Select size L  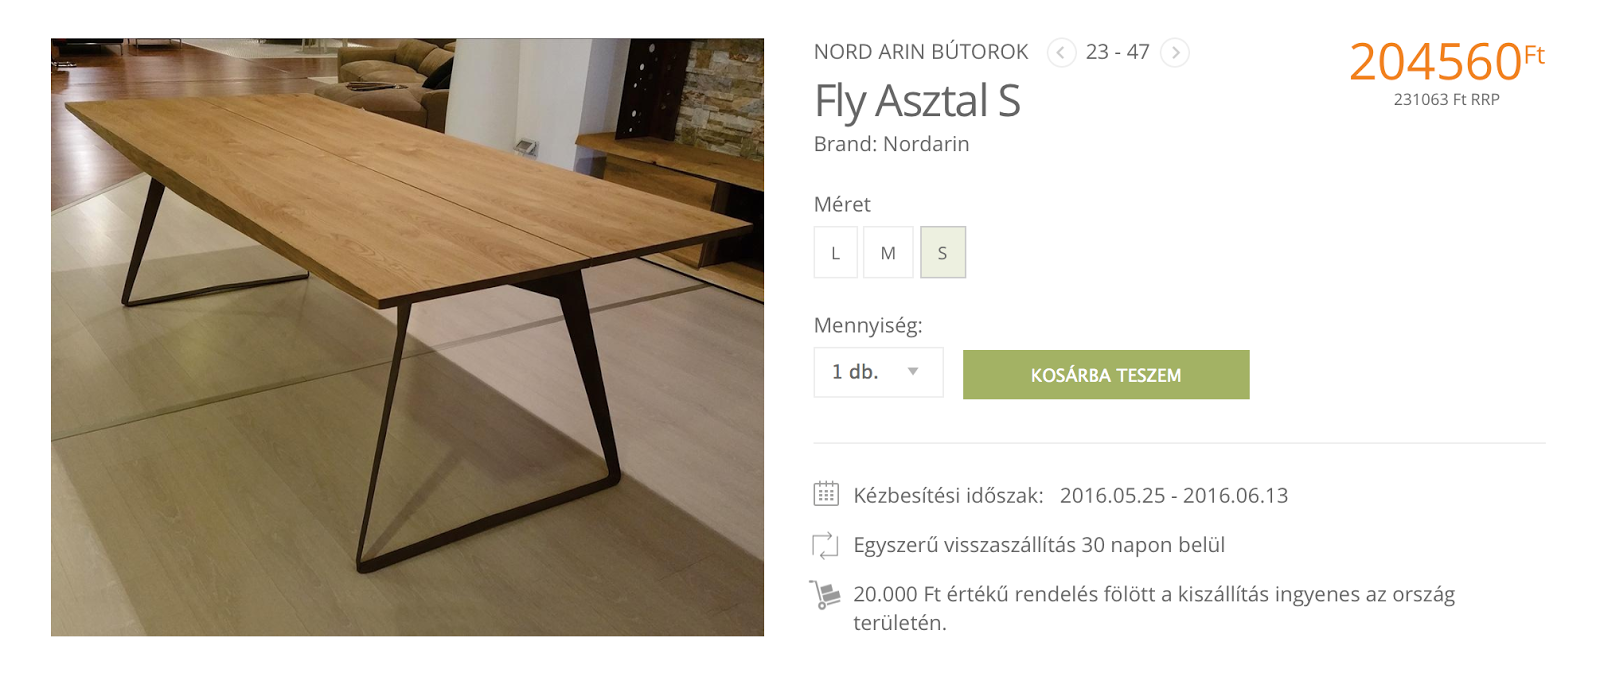point(836,253)
